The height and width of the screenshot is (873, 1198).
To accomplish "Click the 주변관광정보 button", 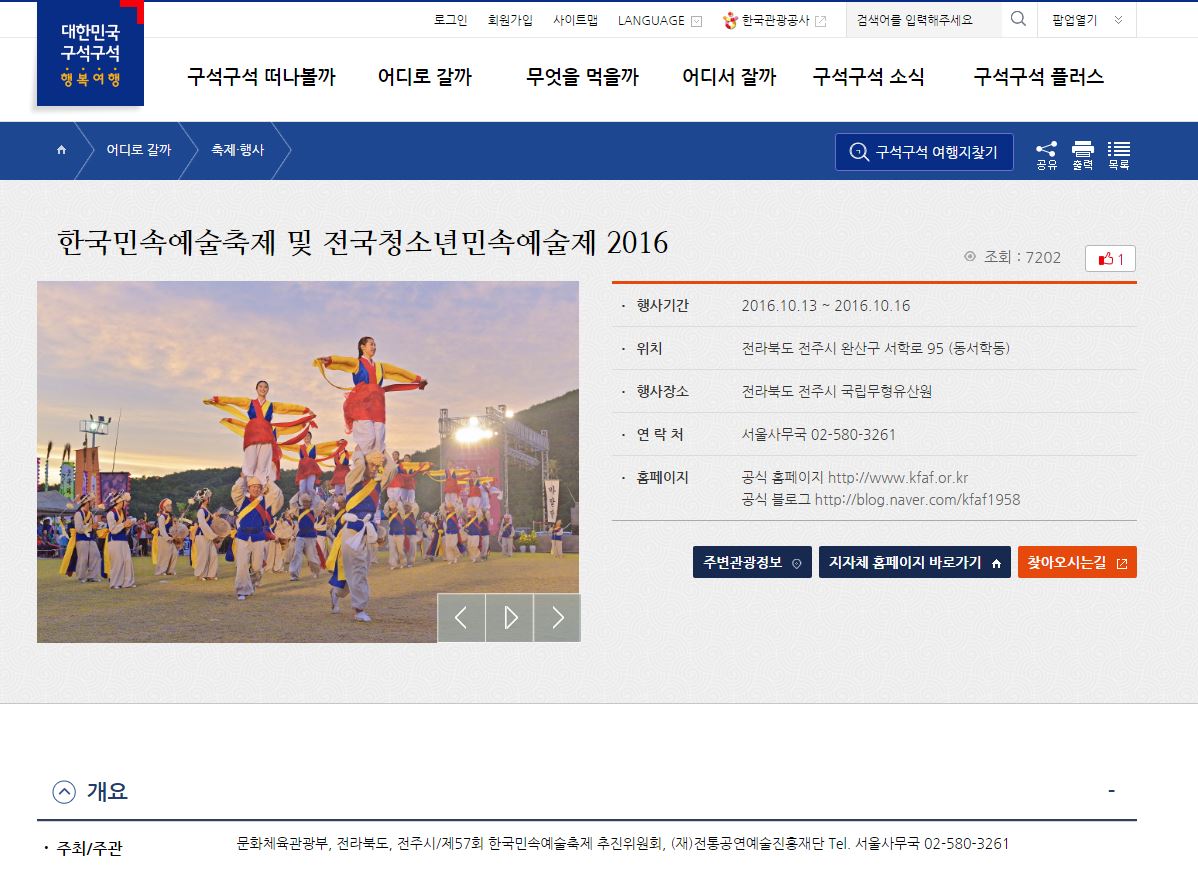I will [752, 562].
